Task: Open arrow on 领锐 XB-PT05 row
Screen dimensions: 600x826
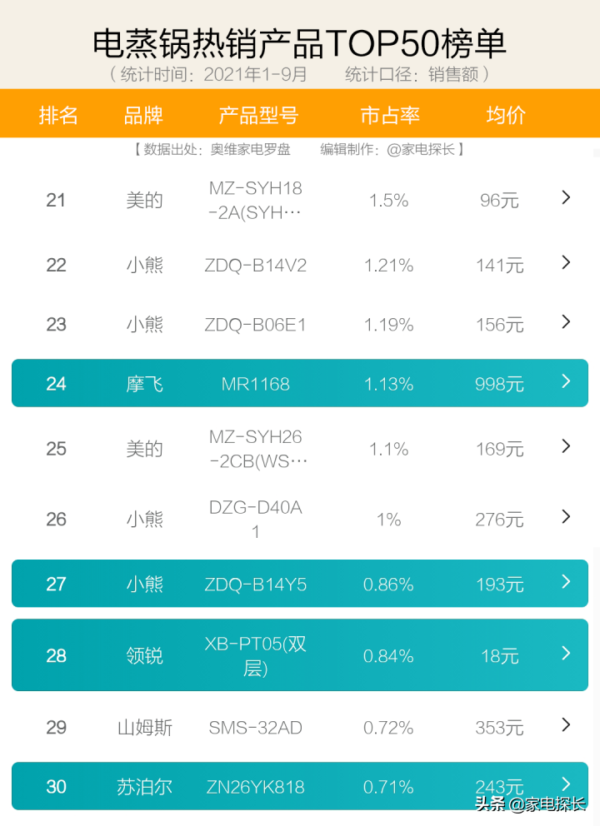Action: 566,653
